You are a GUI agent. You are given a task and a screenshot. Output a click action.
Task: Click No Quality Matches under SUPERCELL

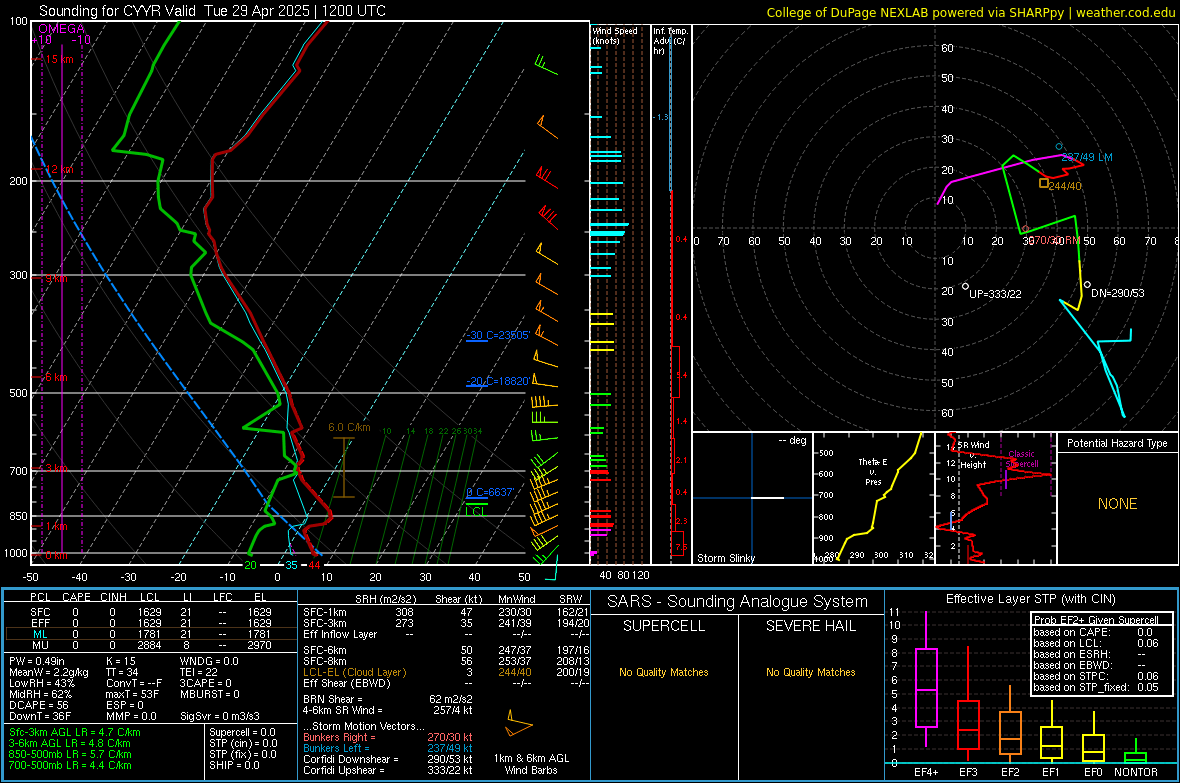coord(664,672)
